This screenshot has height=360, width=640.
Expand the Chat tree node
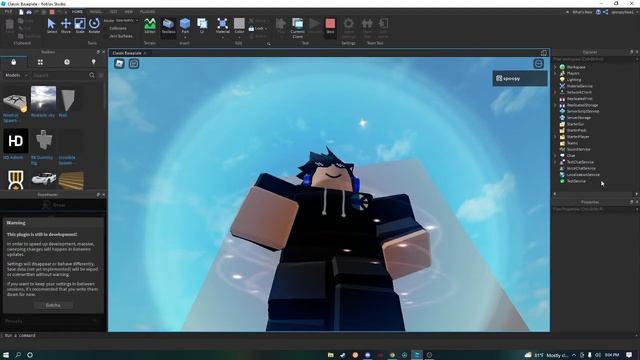tap(556, 156)
